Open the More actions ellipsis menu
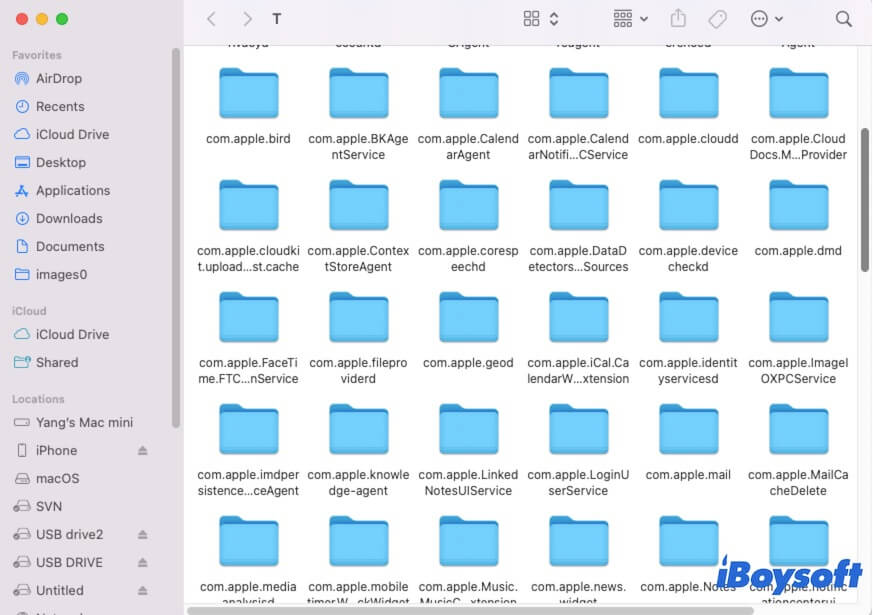Screen dimensions: 873x615 pos(760,18)
